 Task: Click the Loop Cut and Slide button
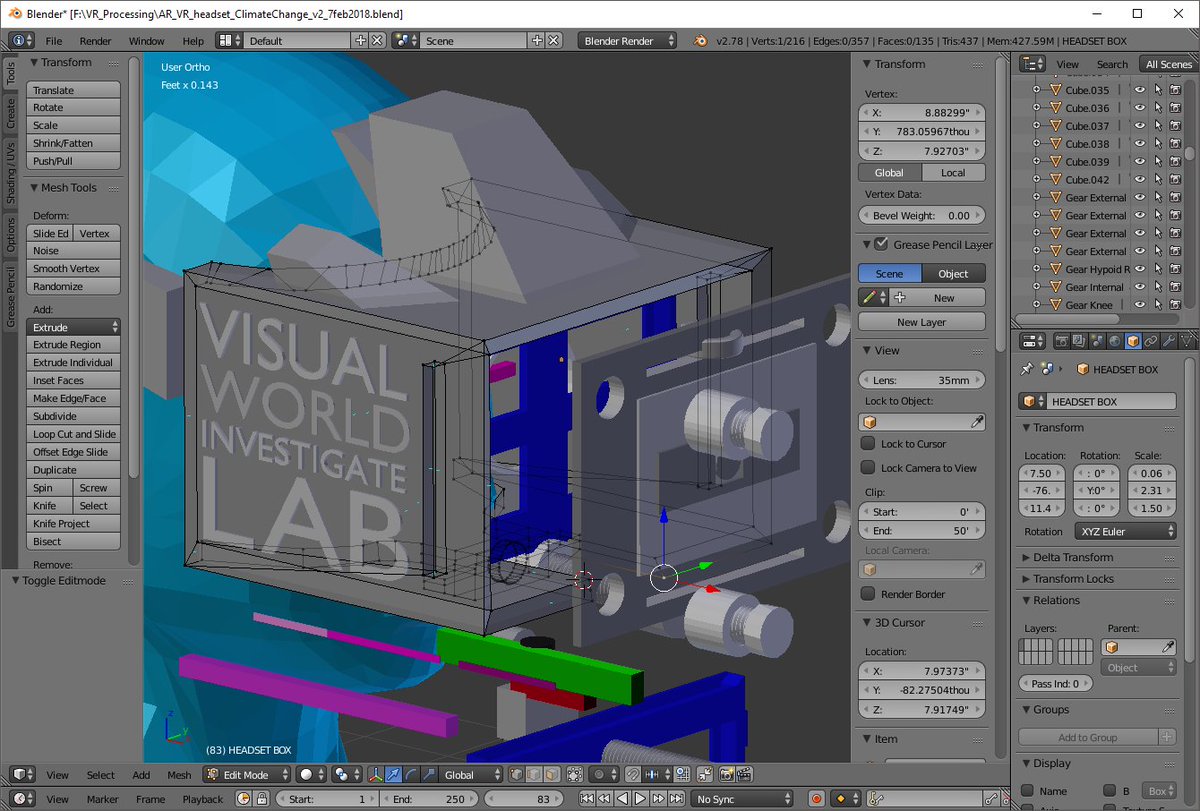(74, 434)
